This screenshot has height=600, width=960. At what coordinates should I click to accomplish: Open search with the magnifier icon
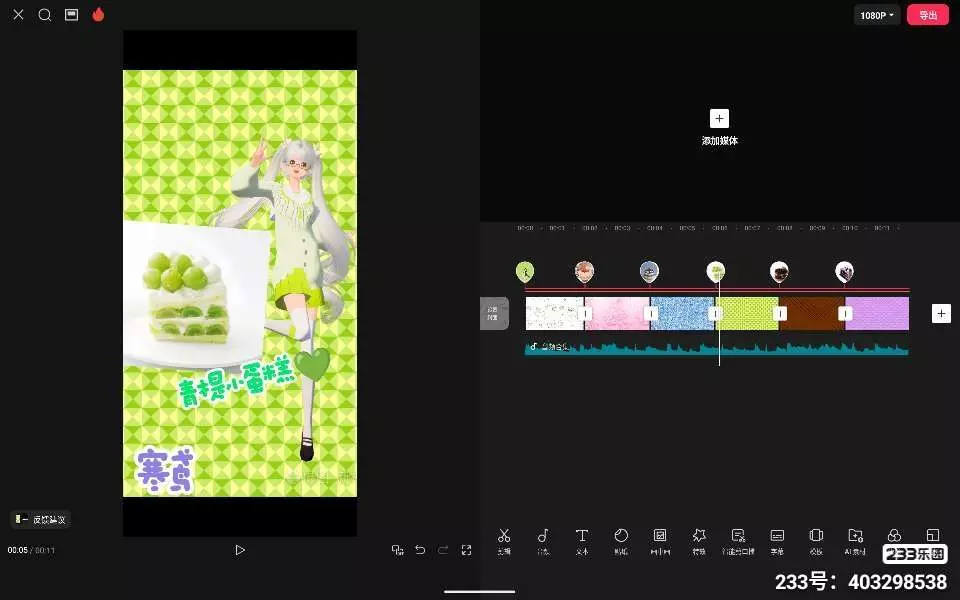pyautogui.click(x=45, y=15)
